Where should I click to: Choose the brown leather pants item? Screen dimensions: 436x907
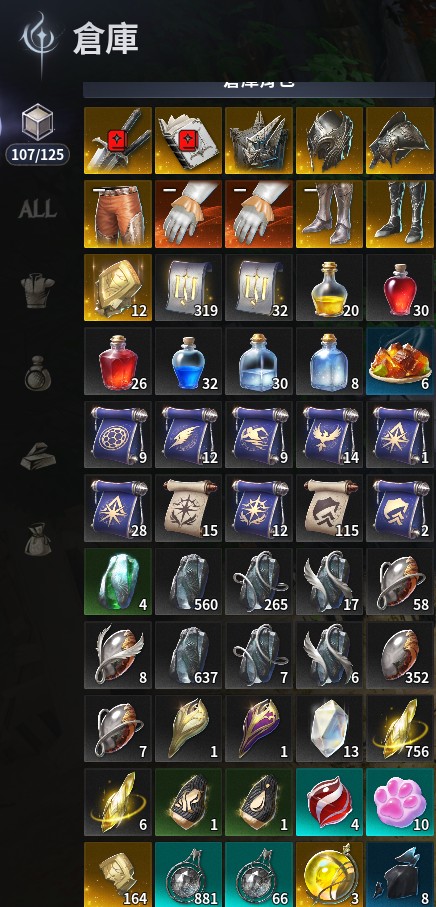pos(118,214)
